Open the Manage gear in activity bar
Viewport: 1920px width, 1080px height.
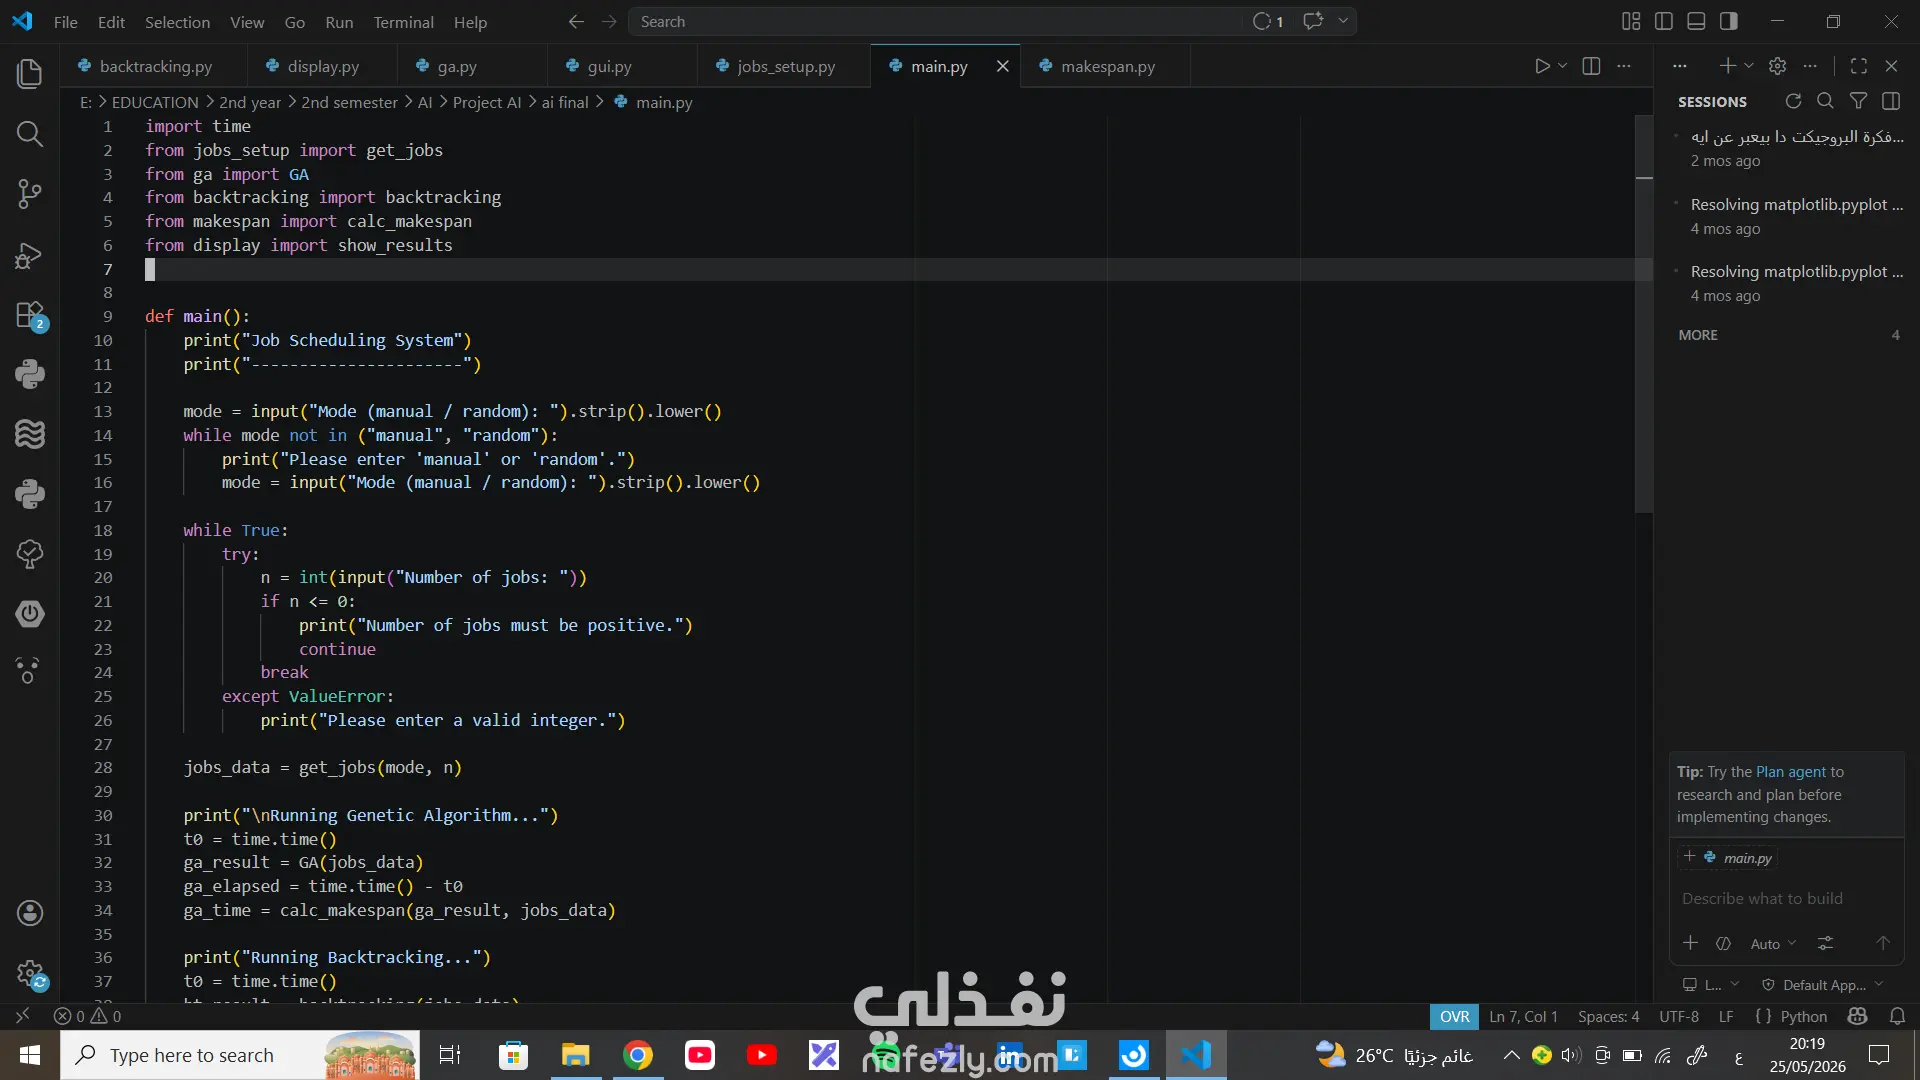click(30, 972)
